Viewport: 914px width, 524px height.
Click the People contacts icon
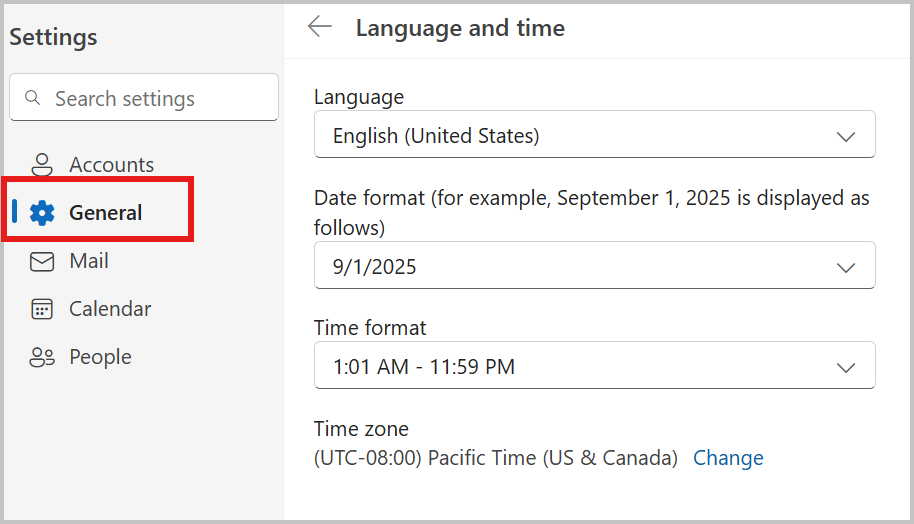click(42, 357)
